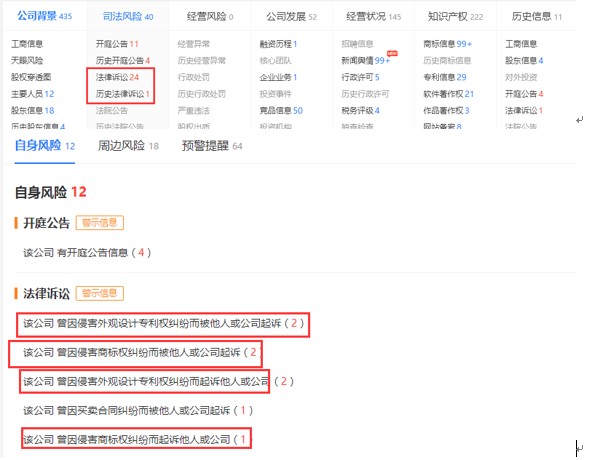Open 历史法律诉讼 1 link
The image size is (608, 460).
pyautogui.click(x=123, y=94)
